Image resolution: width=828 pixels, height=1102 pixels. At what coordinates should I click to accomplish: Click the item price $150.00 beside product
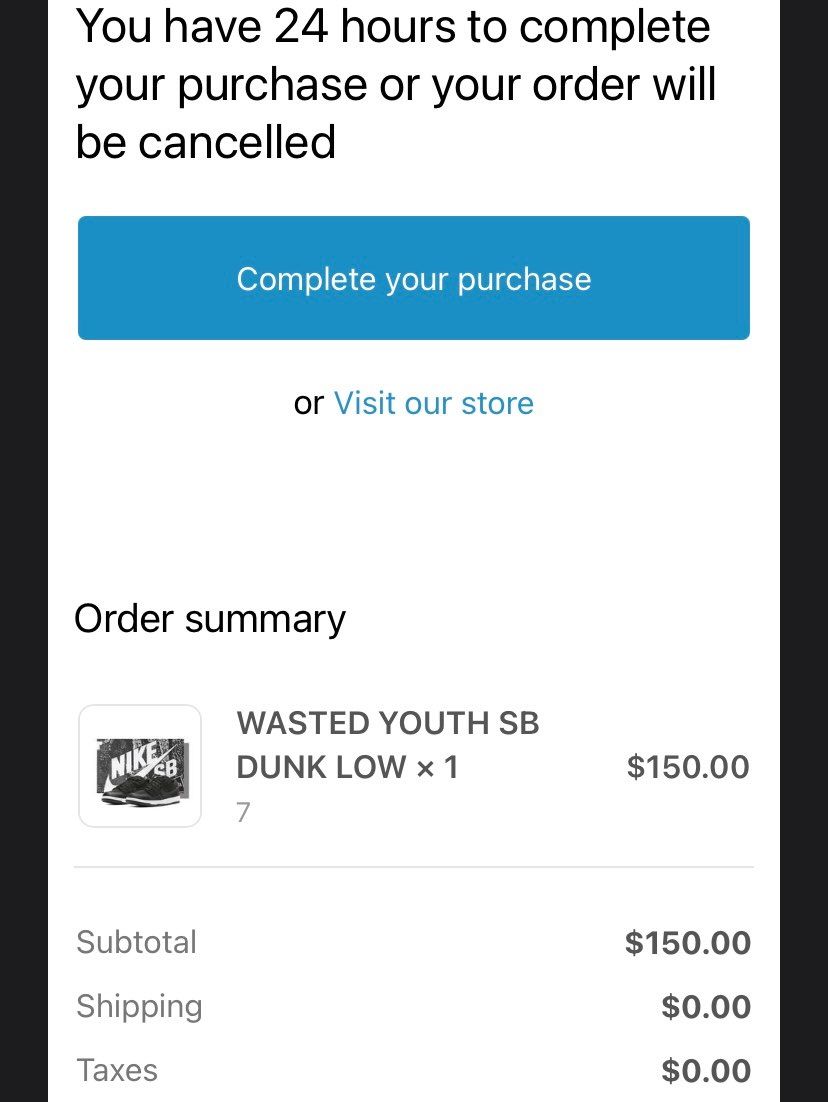click(687, 767)
